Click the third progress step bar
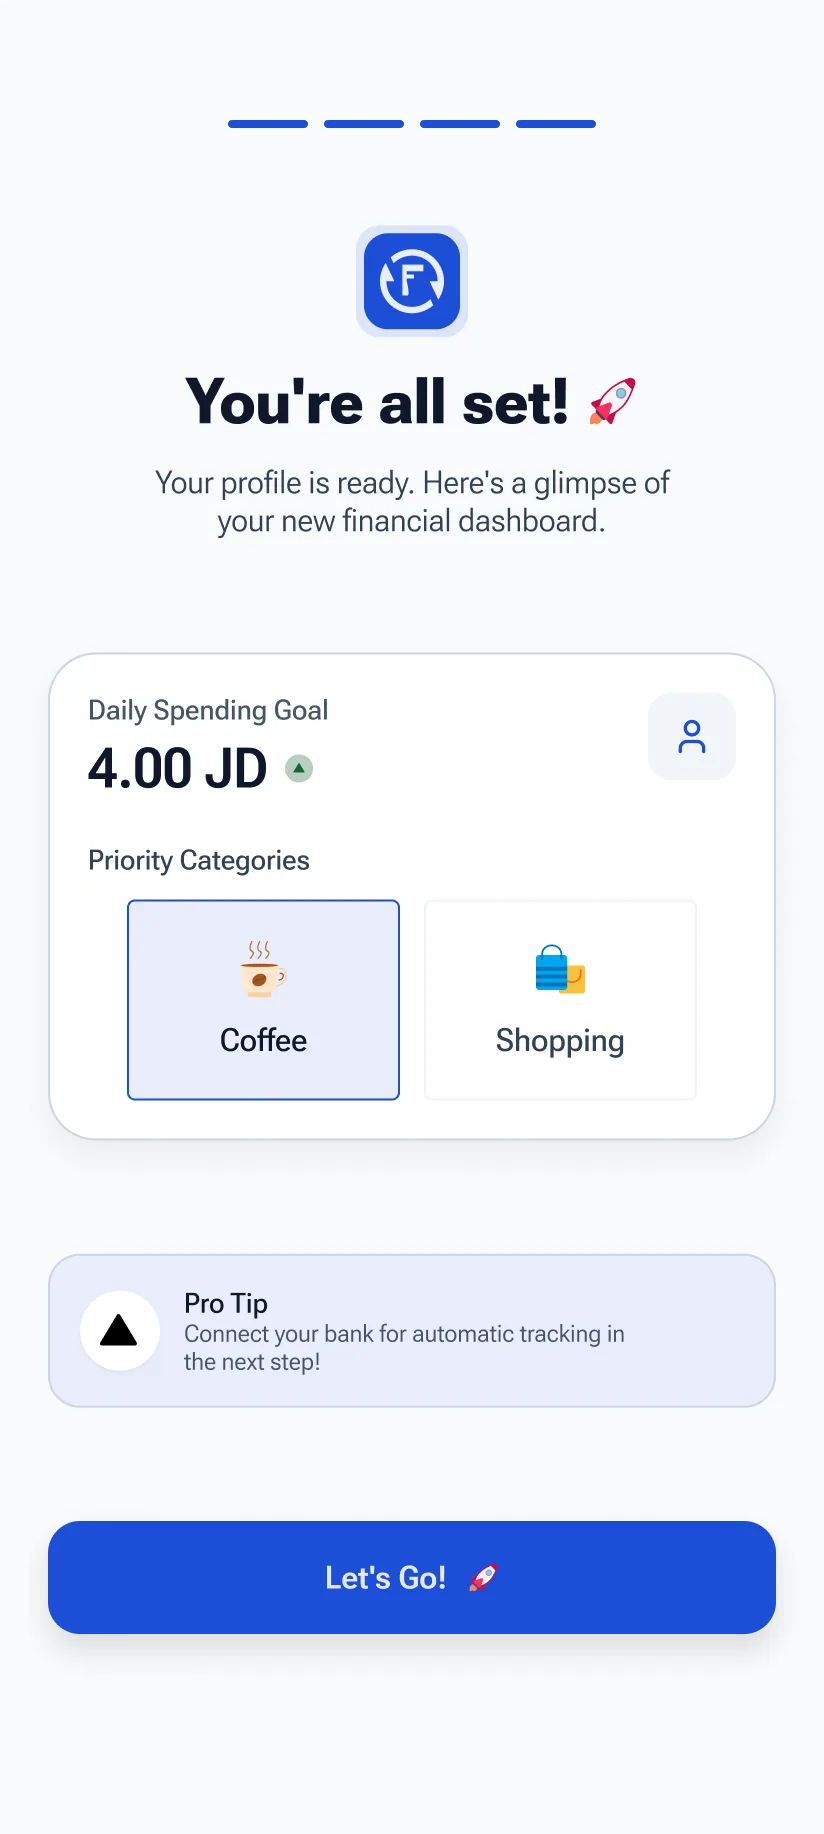Image resolution: width=824 pixels, height=1834 pixels. pos(460,124)
